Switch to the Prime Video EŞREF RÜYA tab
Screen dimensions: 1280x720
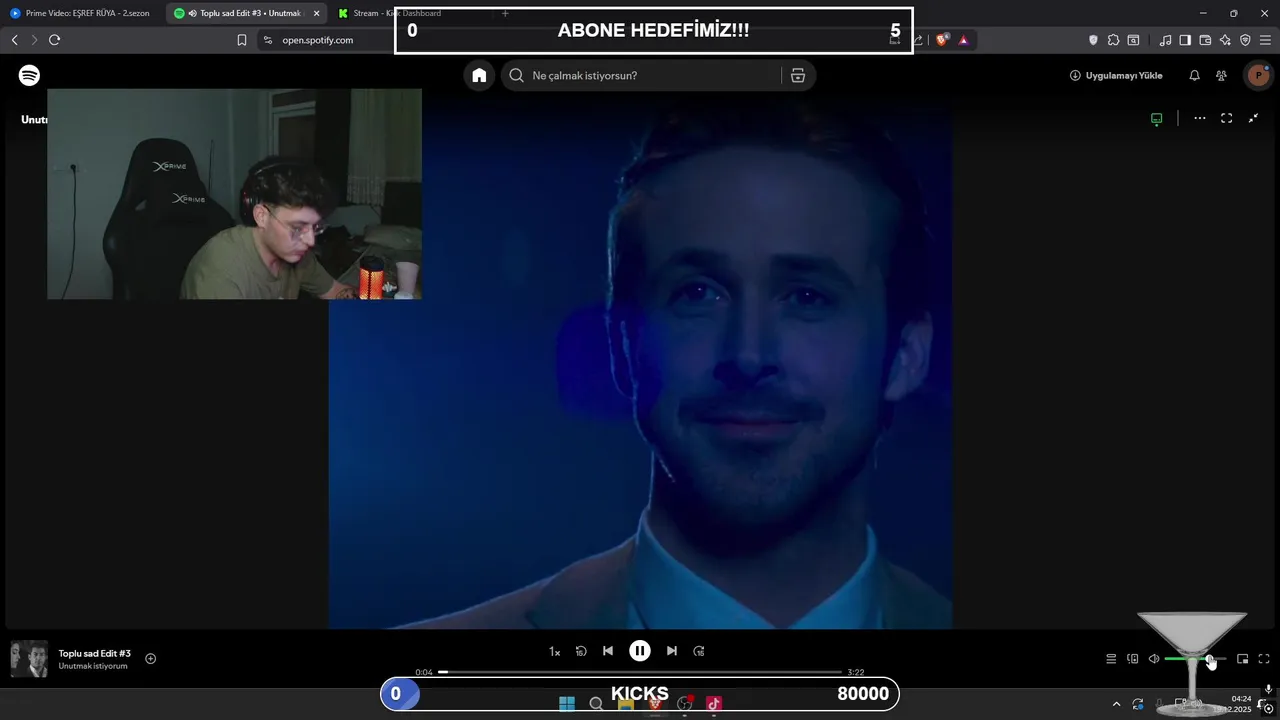(82, 13)
